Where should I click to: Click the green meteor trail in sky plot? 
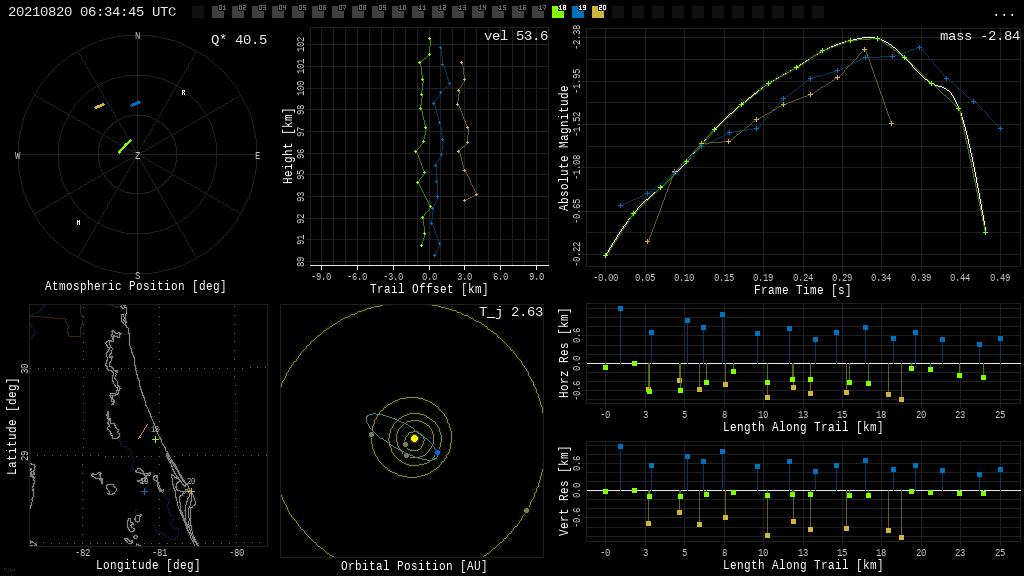[x=124, y=147]
